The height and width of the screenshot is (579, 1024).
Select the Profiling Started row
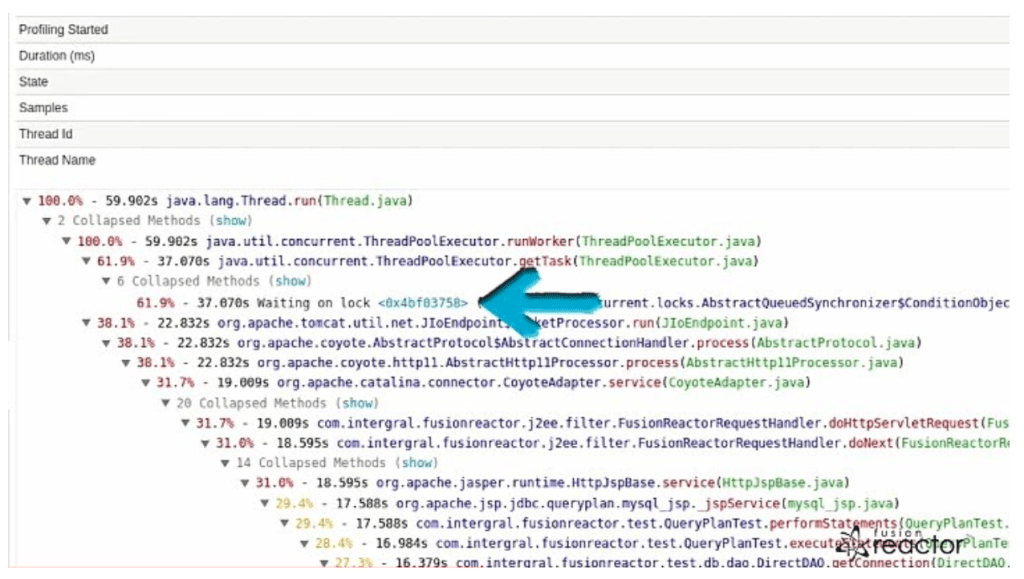tap(513, 30)
